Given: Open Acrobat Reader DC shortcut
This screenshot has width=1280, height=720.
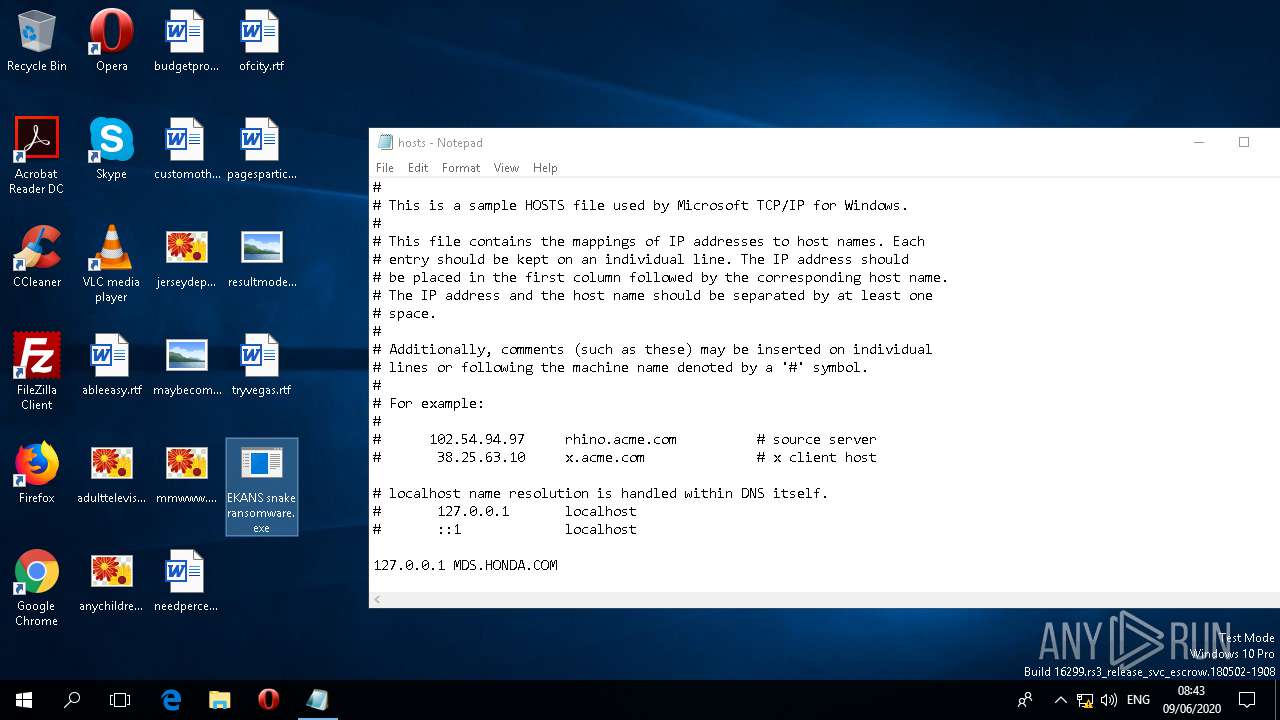Looking at the screenshot, I should click(37, 155).
